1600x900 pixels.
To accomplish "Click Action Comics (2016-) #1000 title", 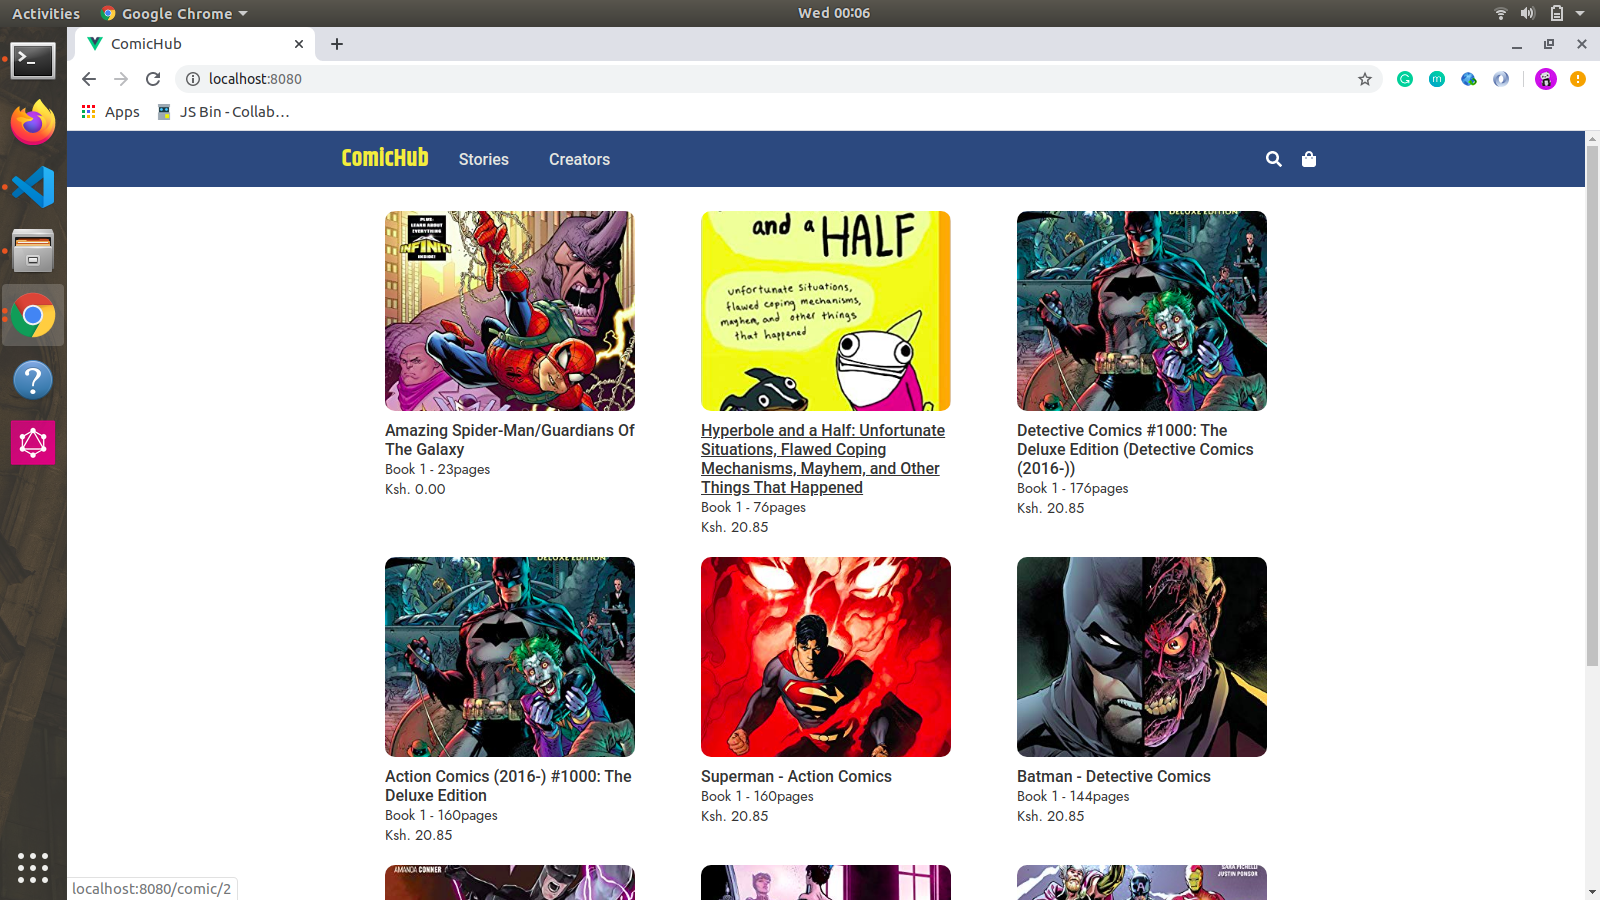I will [x=508, y=786].
